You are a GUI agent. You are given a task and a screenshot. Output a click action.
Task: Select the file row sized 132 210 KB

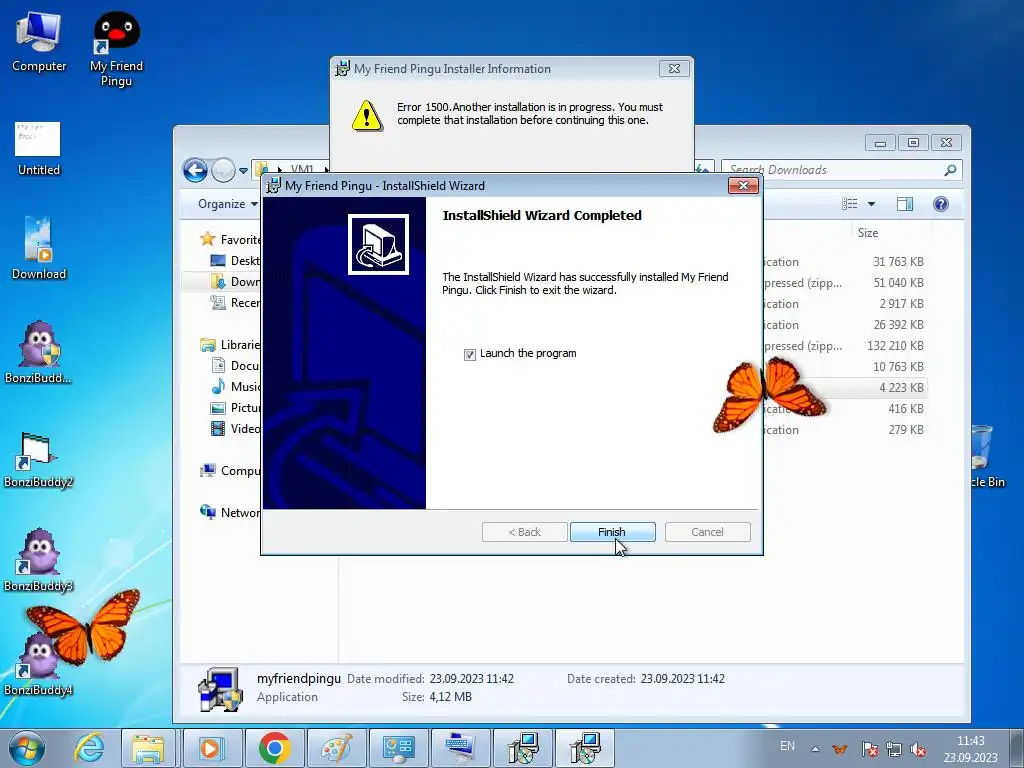[x=845, y=345]
